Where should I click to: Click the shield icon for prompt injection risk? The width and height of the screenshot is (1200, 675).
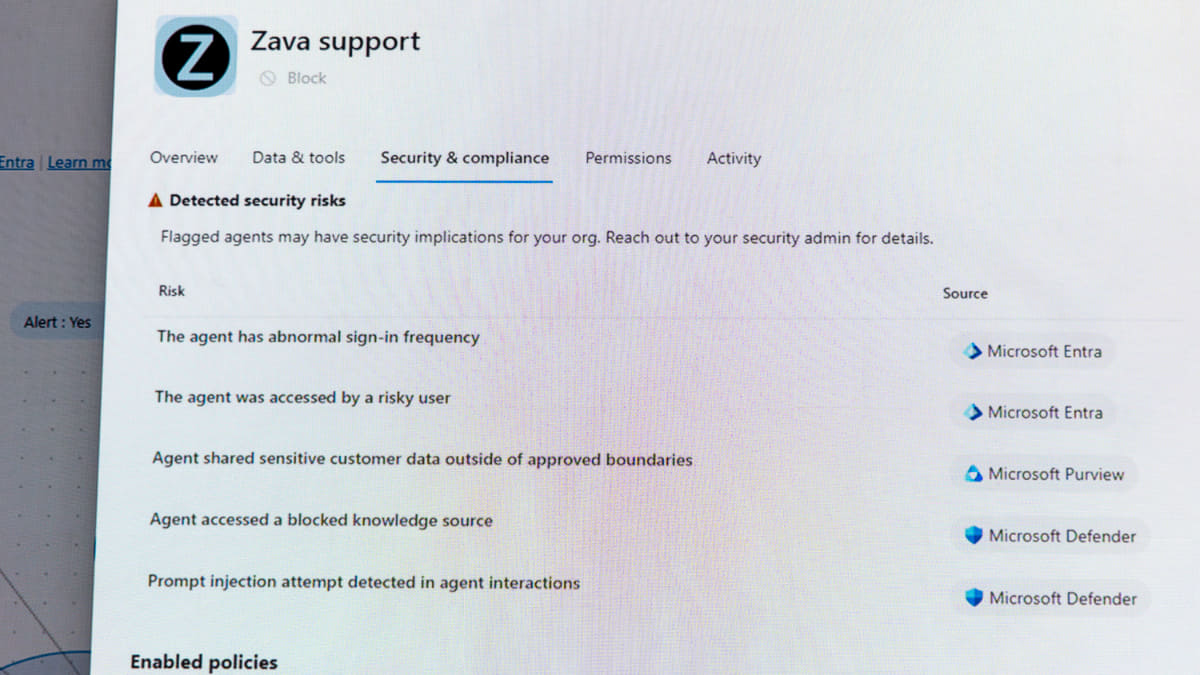pyautogui.click(x=974, y=598)
